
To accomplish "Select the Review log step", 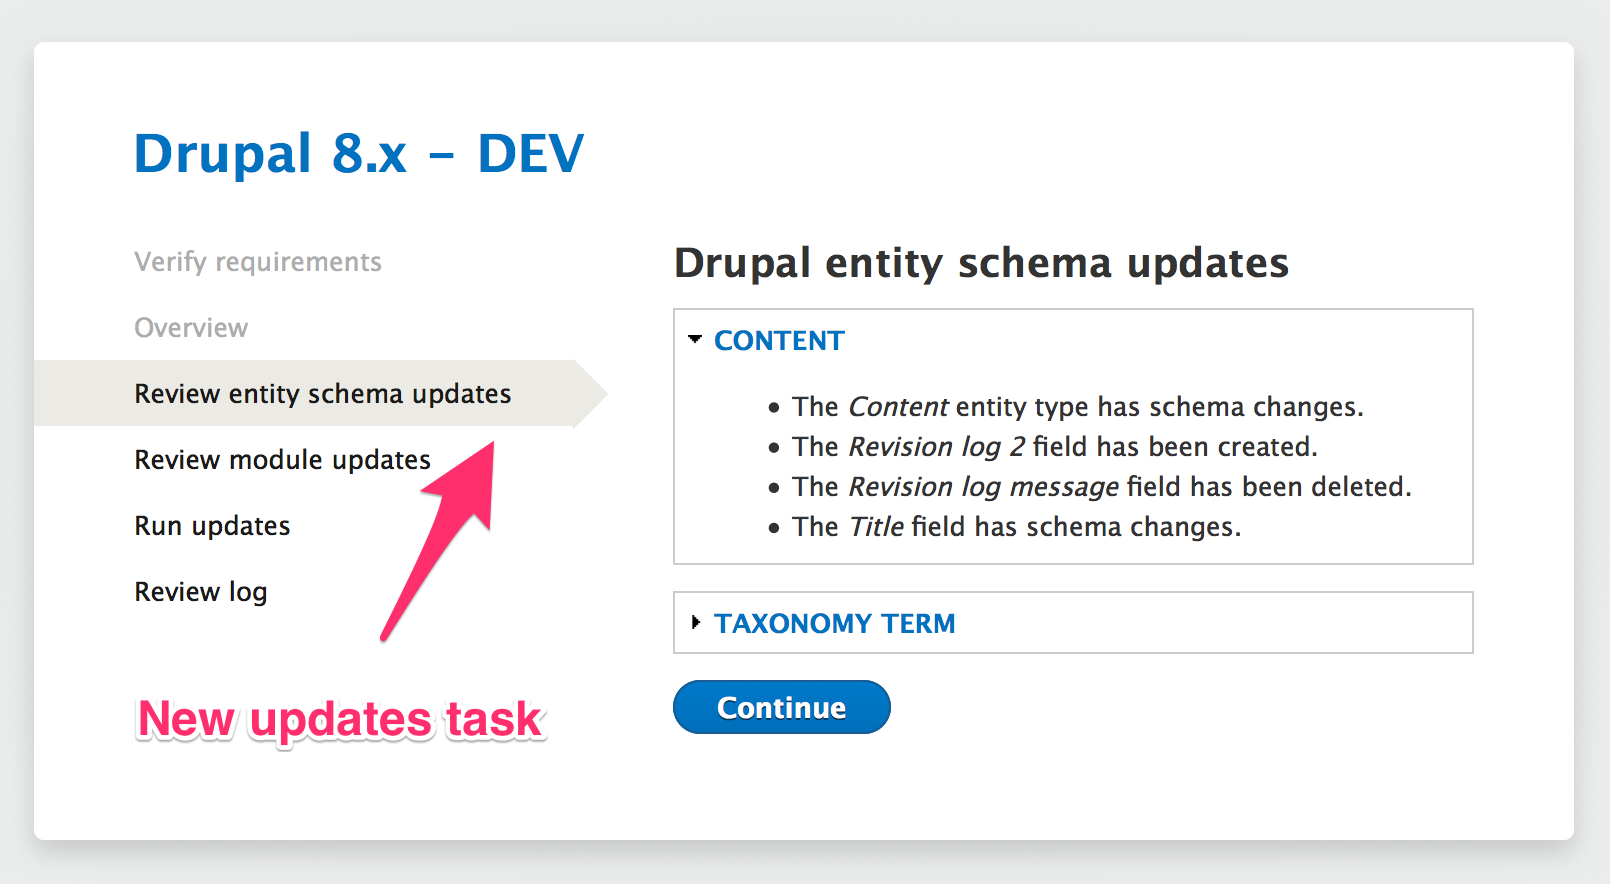I will [x=201, y=592].
